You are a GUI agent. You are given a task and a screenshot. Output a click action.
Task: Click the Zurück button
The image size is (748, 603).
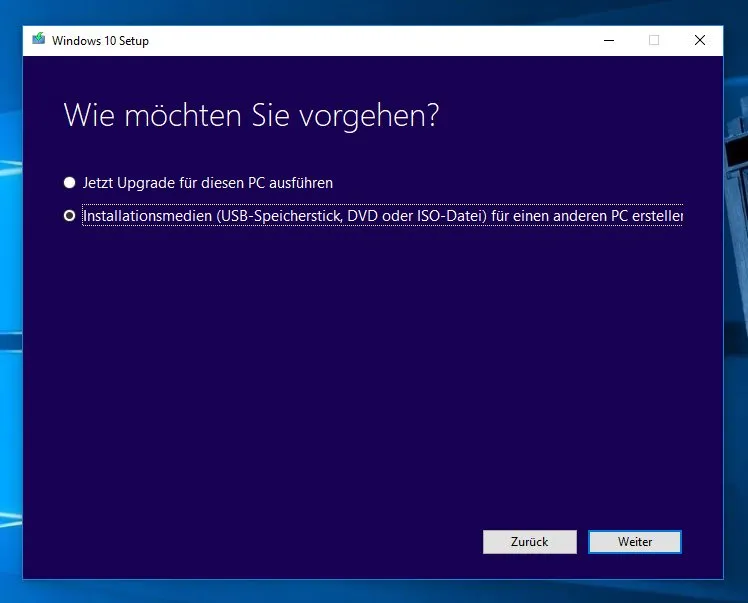[x=530, y=542]
